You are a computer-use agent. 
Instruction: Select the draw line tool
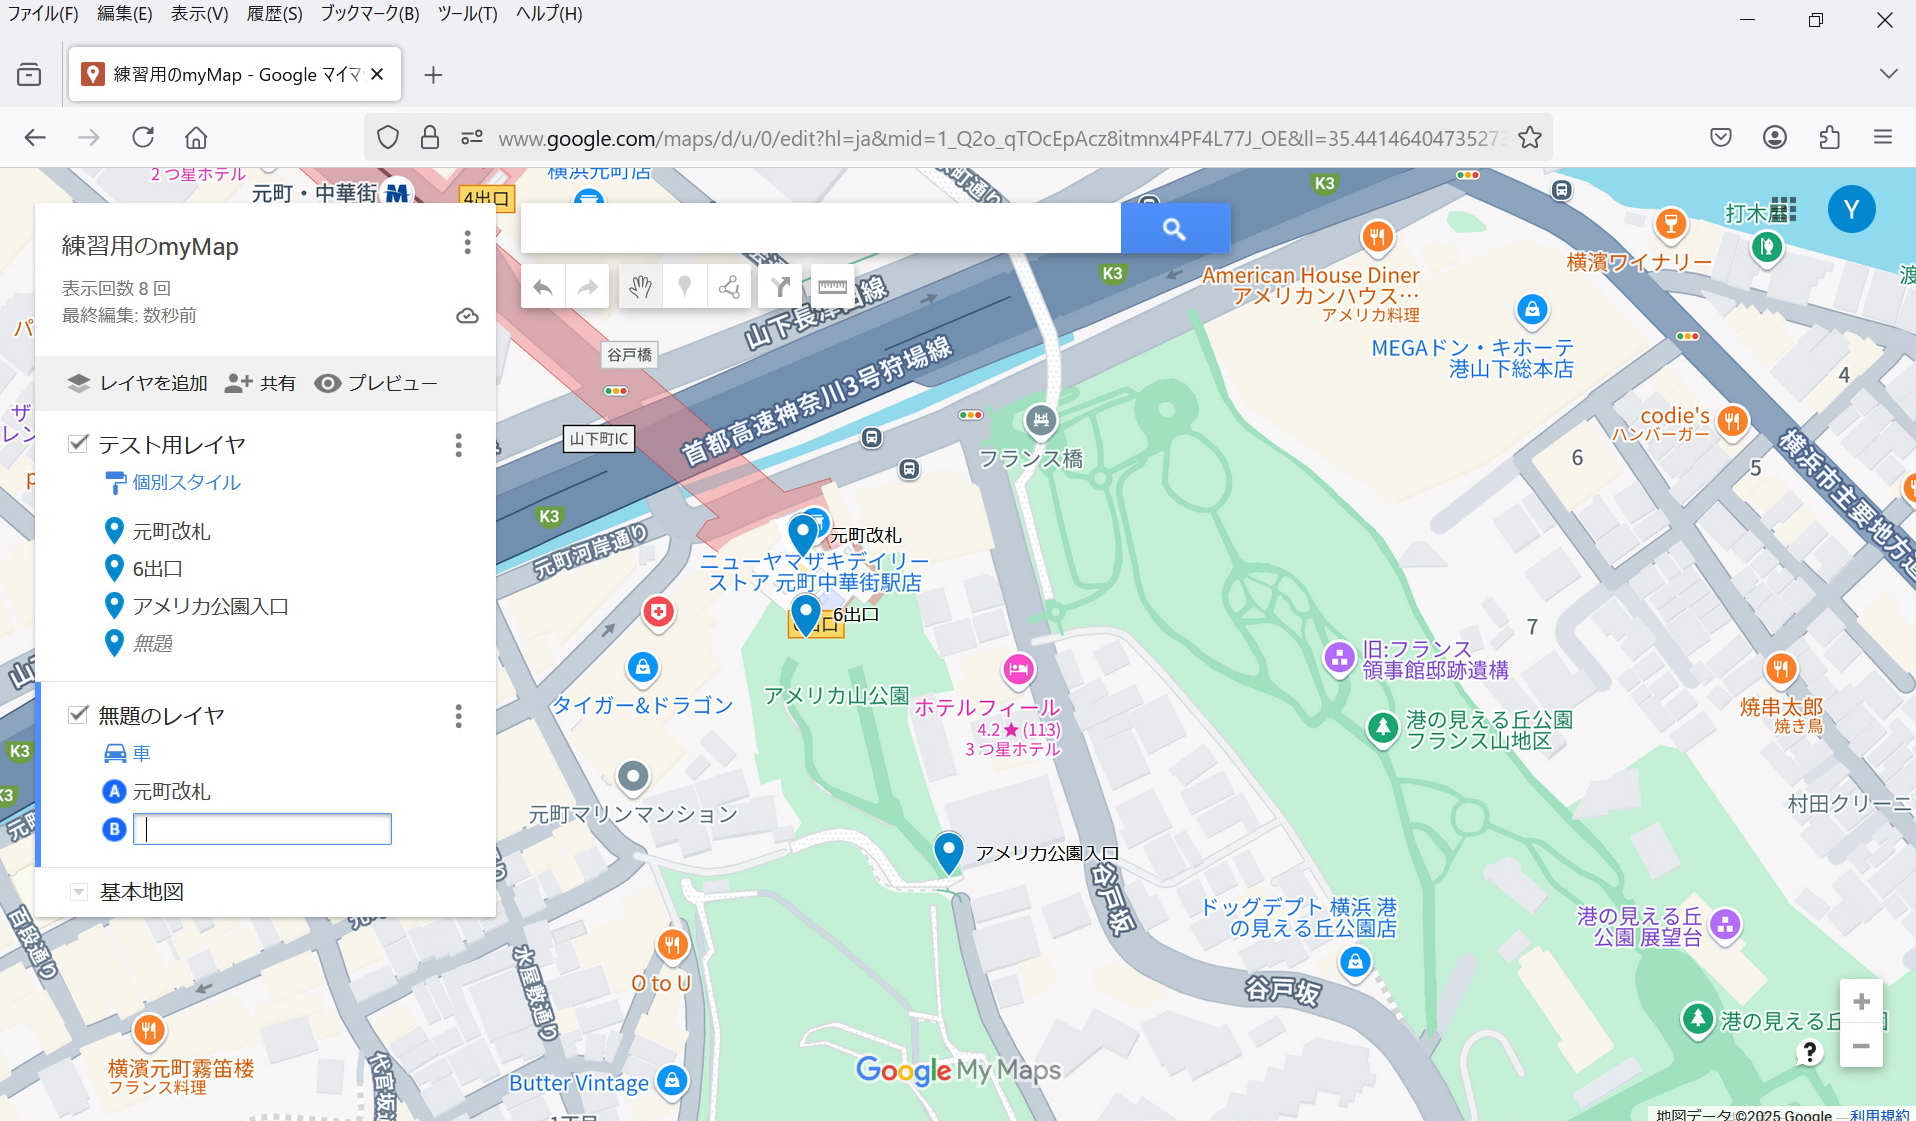(x=730, y=288)
